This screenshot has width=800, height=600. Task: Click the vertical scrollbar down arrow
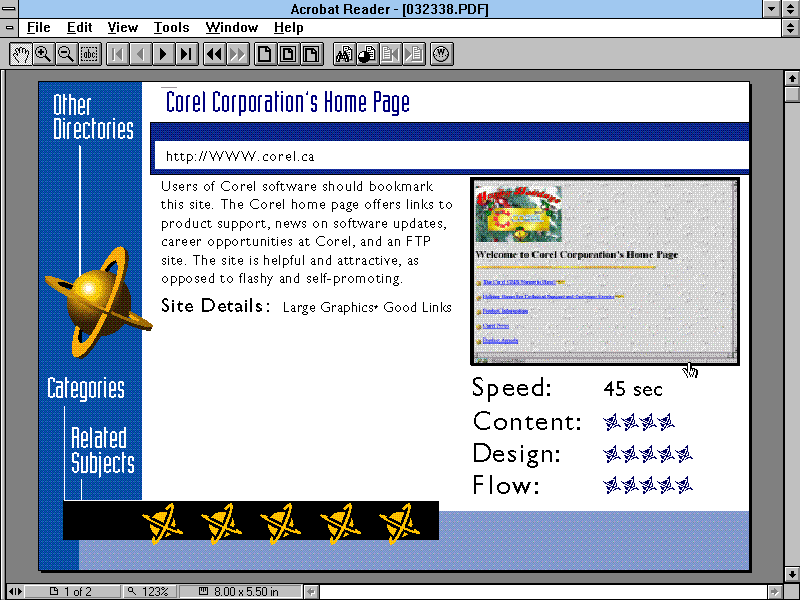(x=791, y=574)
